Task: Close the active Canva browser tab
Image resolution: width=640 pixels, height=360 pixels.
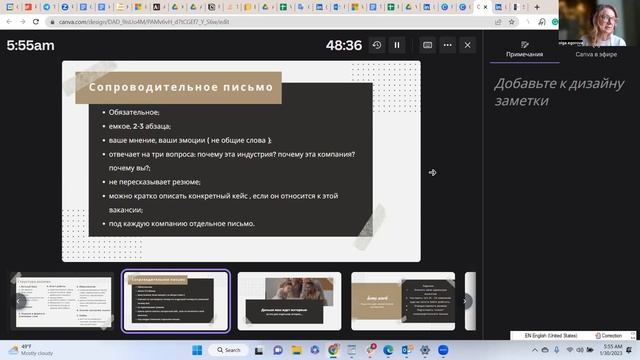Action: pyautogui.click(x=486, y=7)
